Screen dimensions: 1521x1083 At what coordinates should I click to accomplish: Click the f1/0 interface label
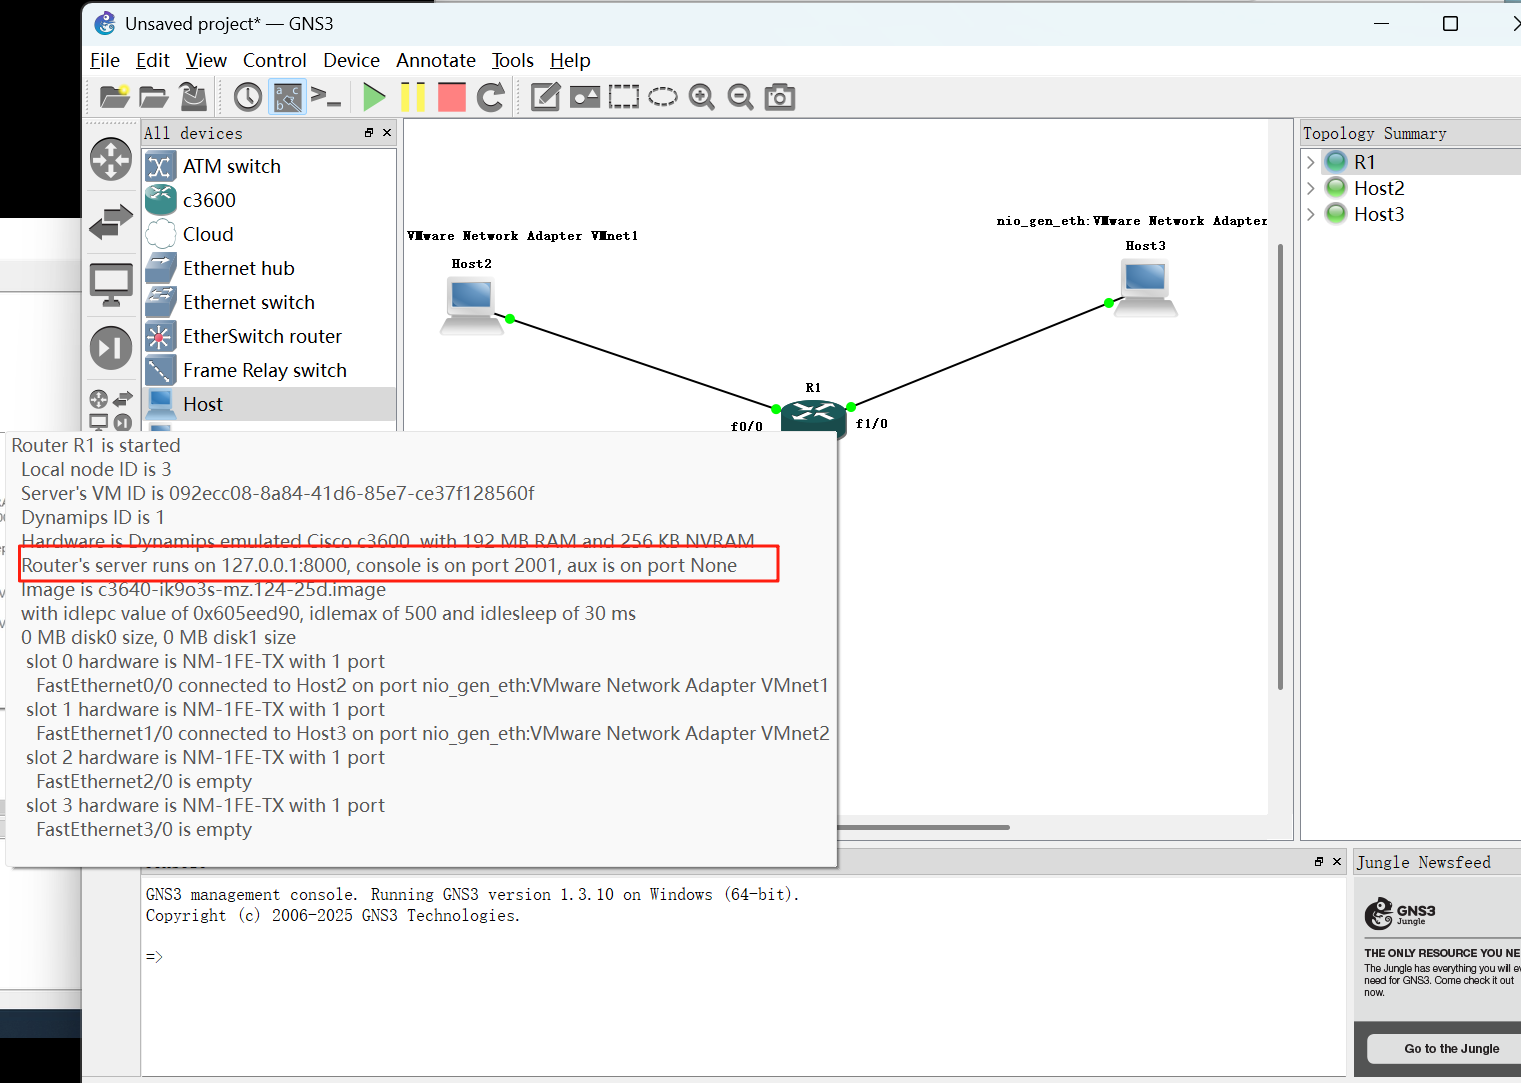coord(872,423)
